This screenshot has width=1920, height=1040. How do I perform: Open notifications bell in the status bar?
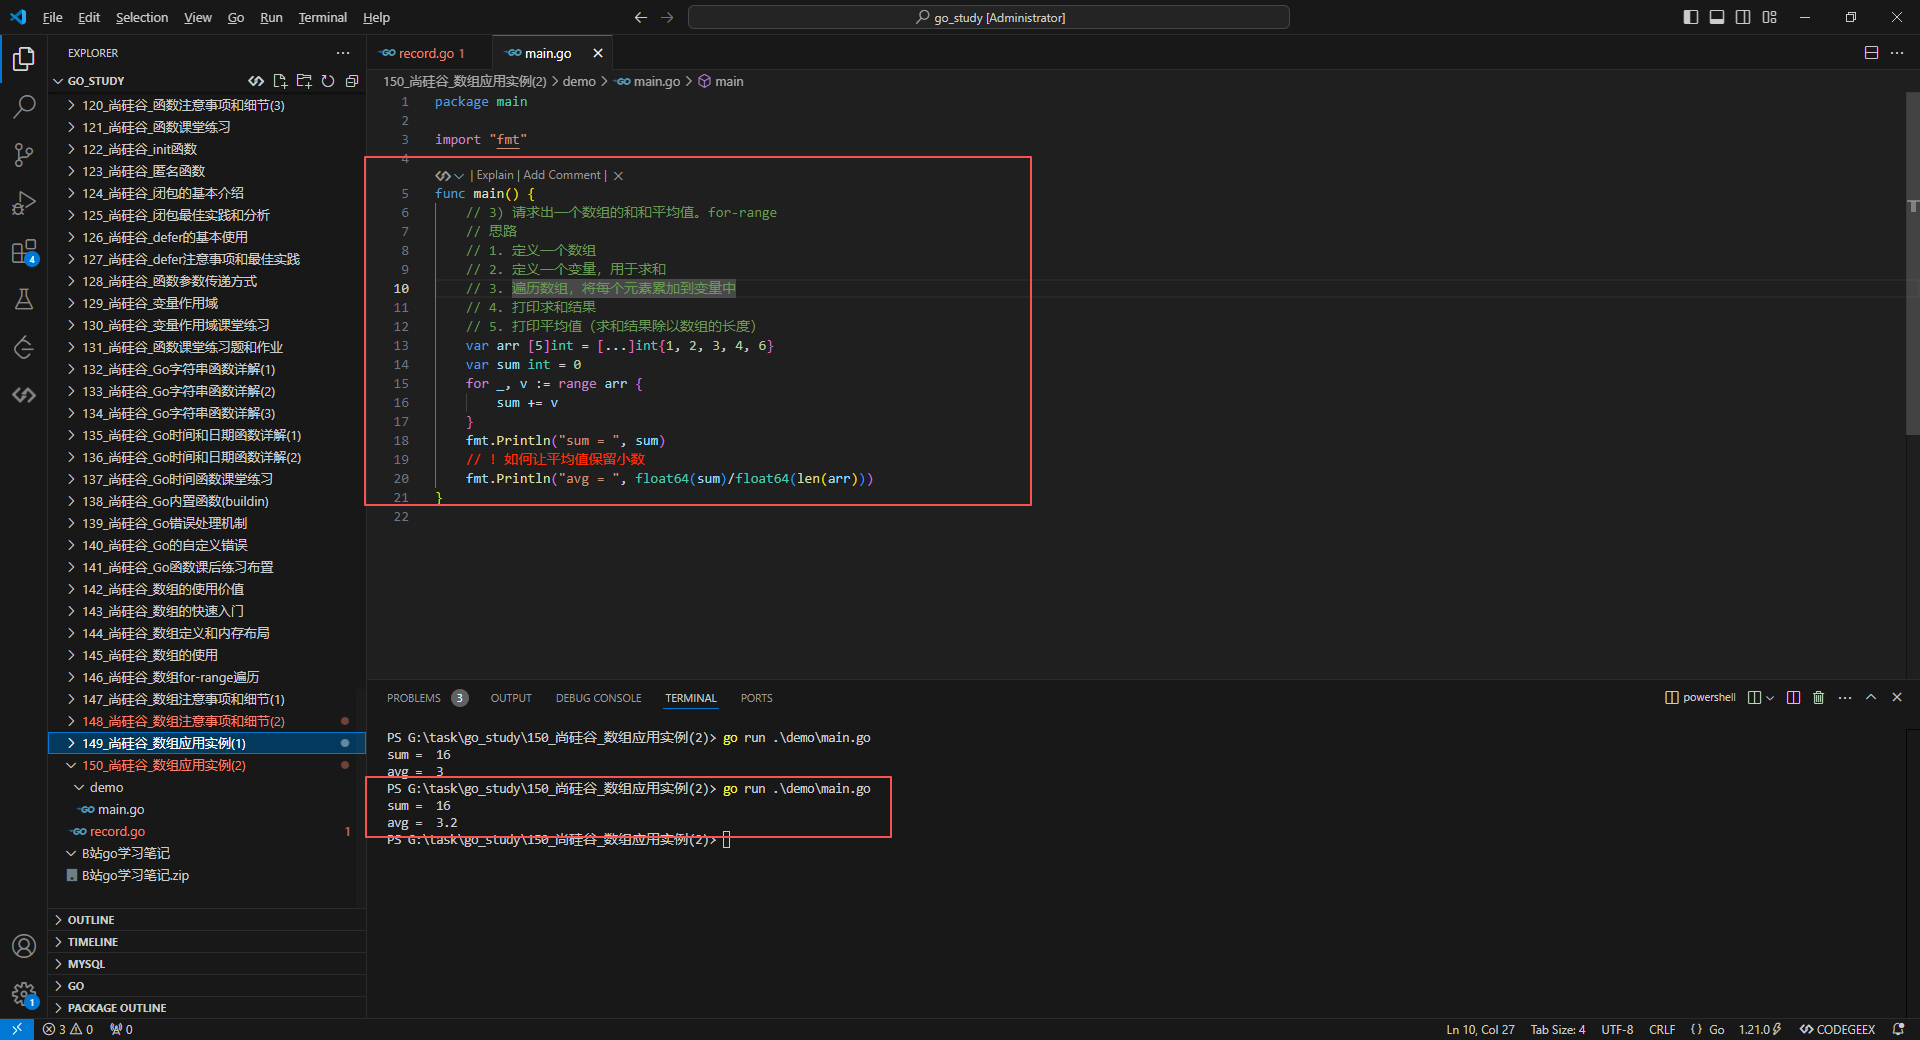point(1899,1029)
